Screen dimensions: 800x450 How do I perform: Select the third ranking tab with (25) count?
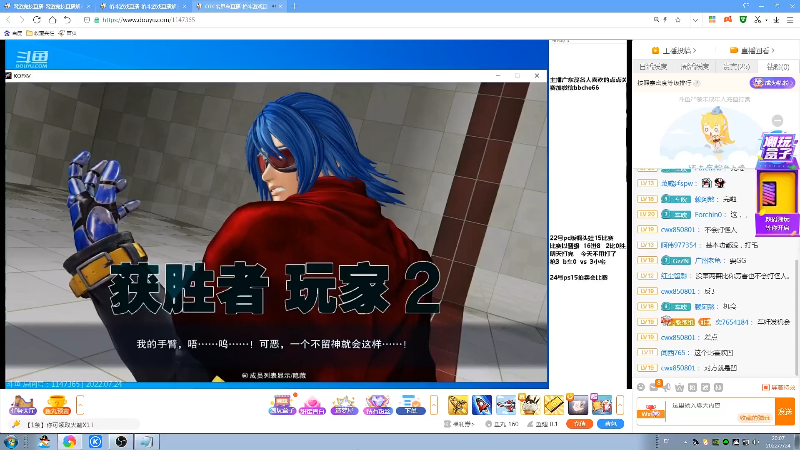click(x=736, y=67)
